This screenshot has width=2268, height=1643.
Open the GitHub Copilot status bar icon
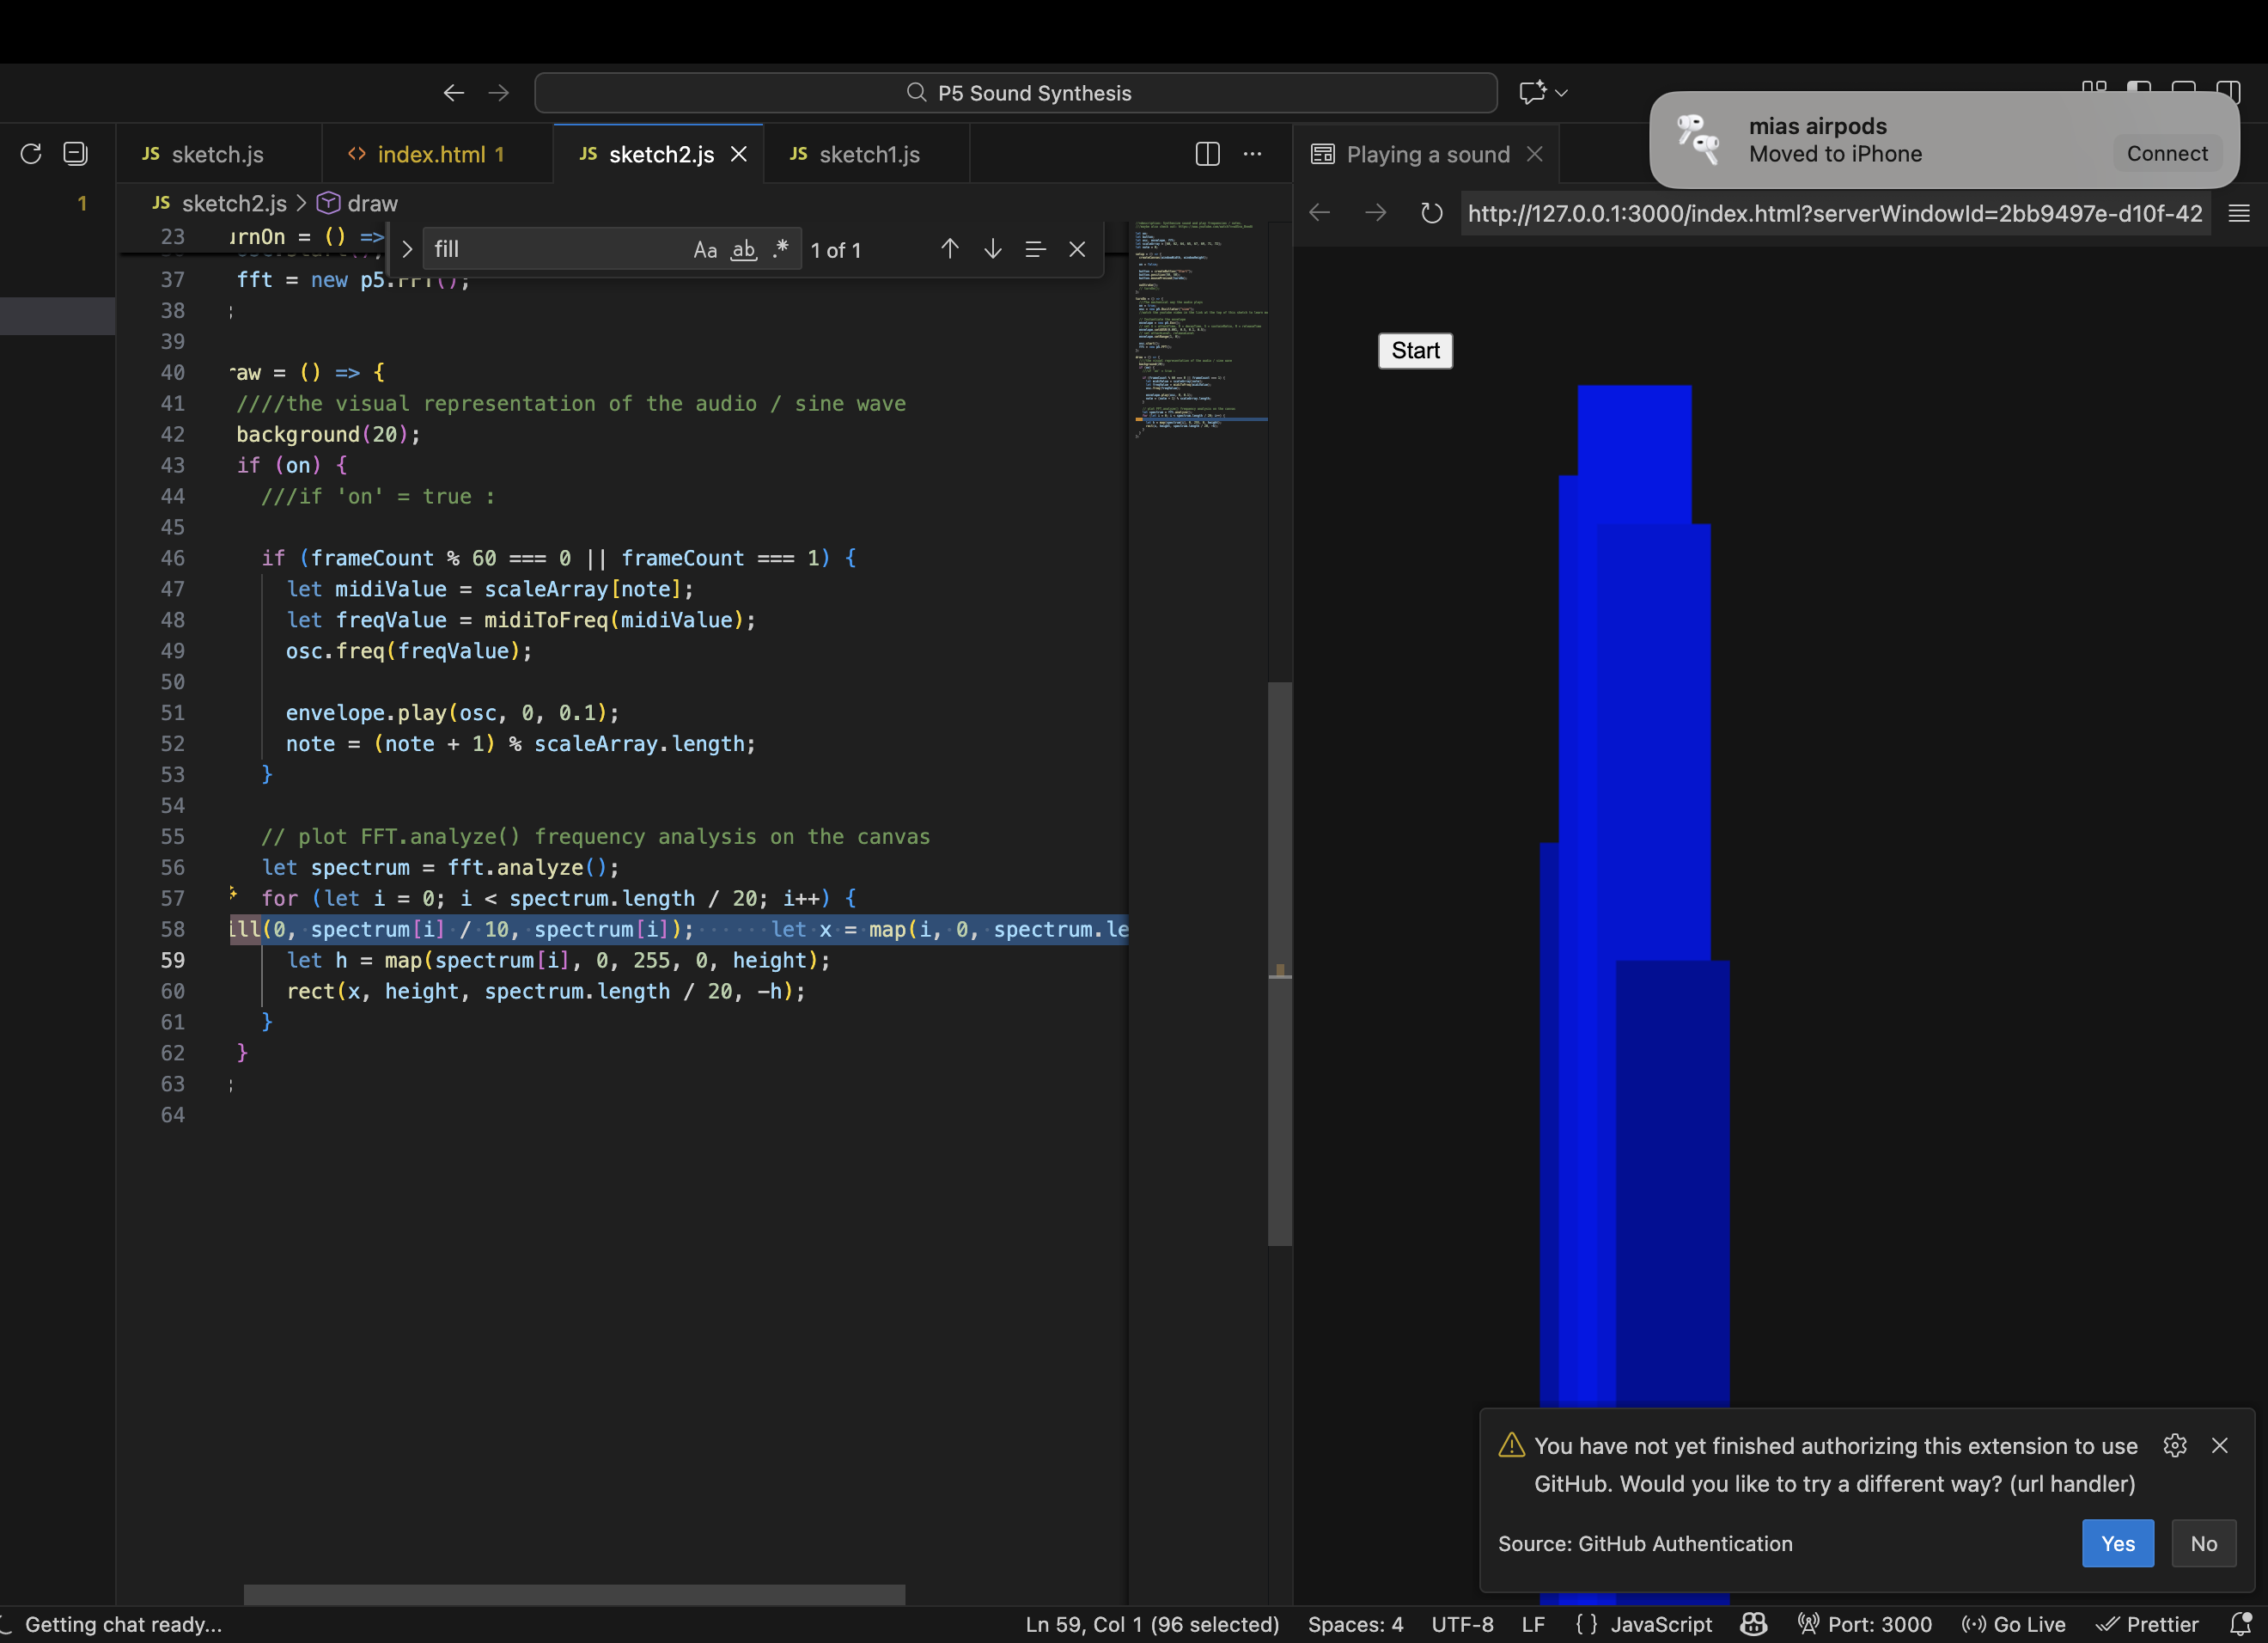1753,1624
